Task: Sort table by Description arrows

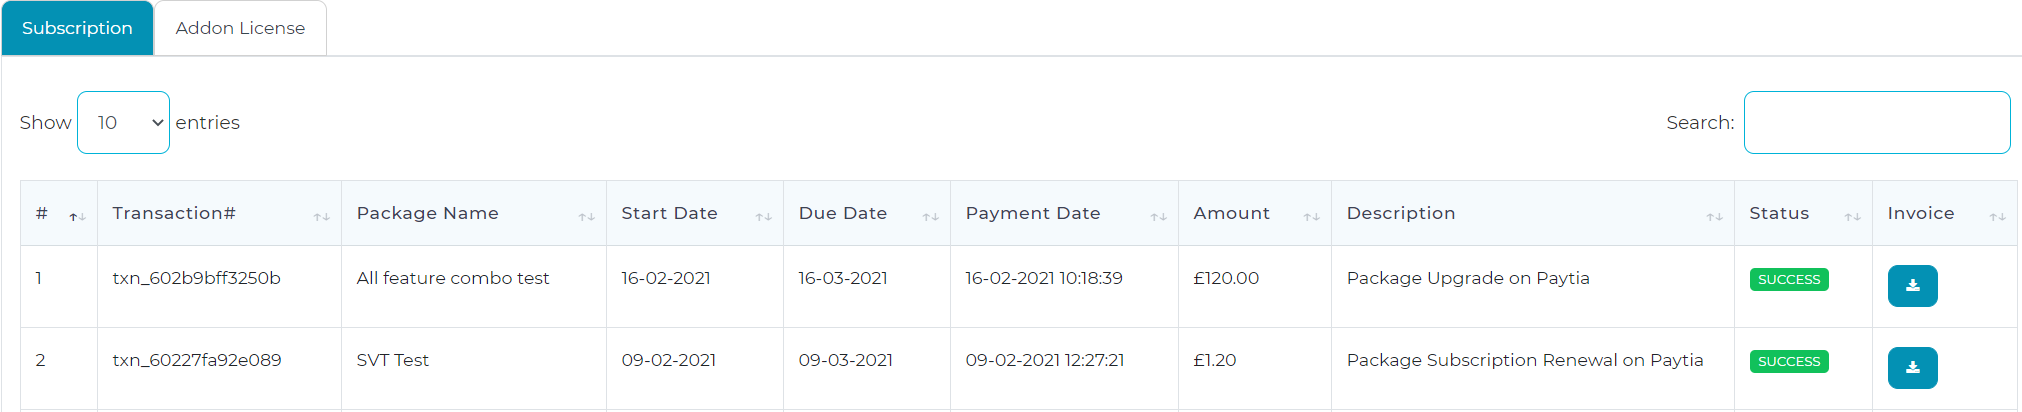Action: click(1714, 217)
